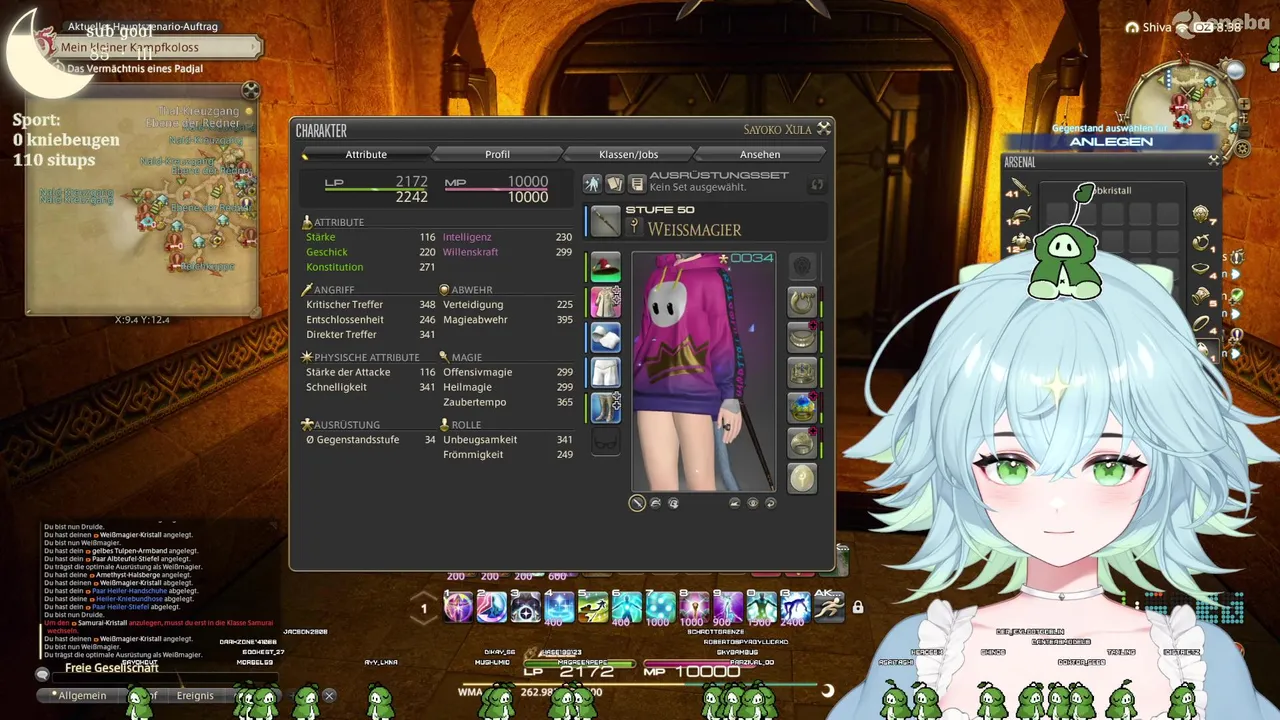Select the blue gem ring slot

[x=802, y=407]
